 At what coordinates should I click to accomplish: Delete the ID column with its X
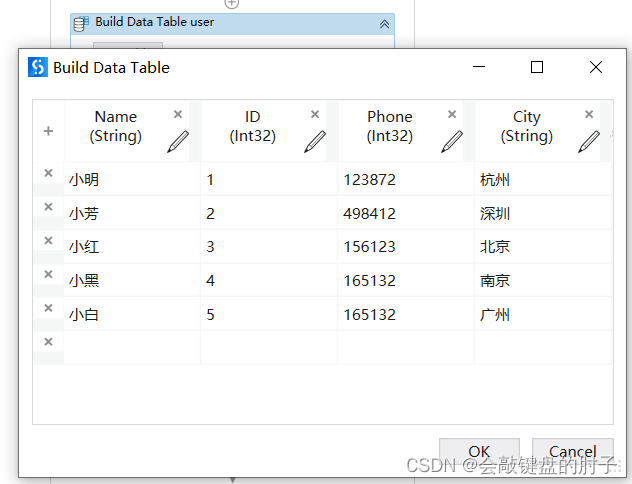315,114
